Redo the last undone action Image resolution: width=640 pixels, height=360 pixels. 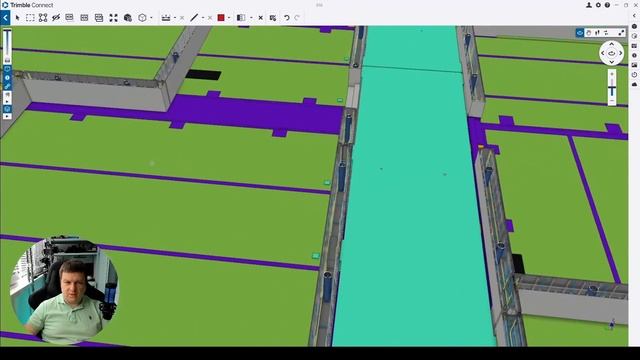tap(297, 18)
